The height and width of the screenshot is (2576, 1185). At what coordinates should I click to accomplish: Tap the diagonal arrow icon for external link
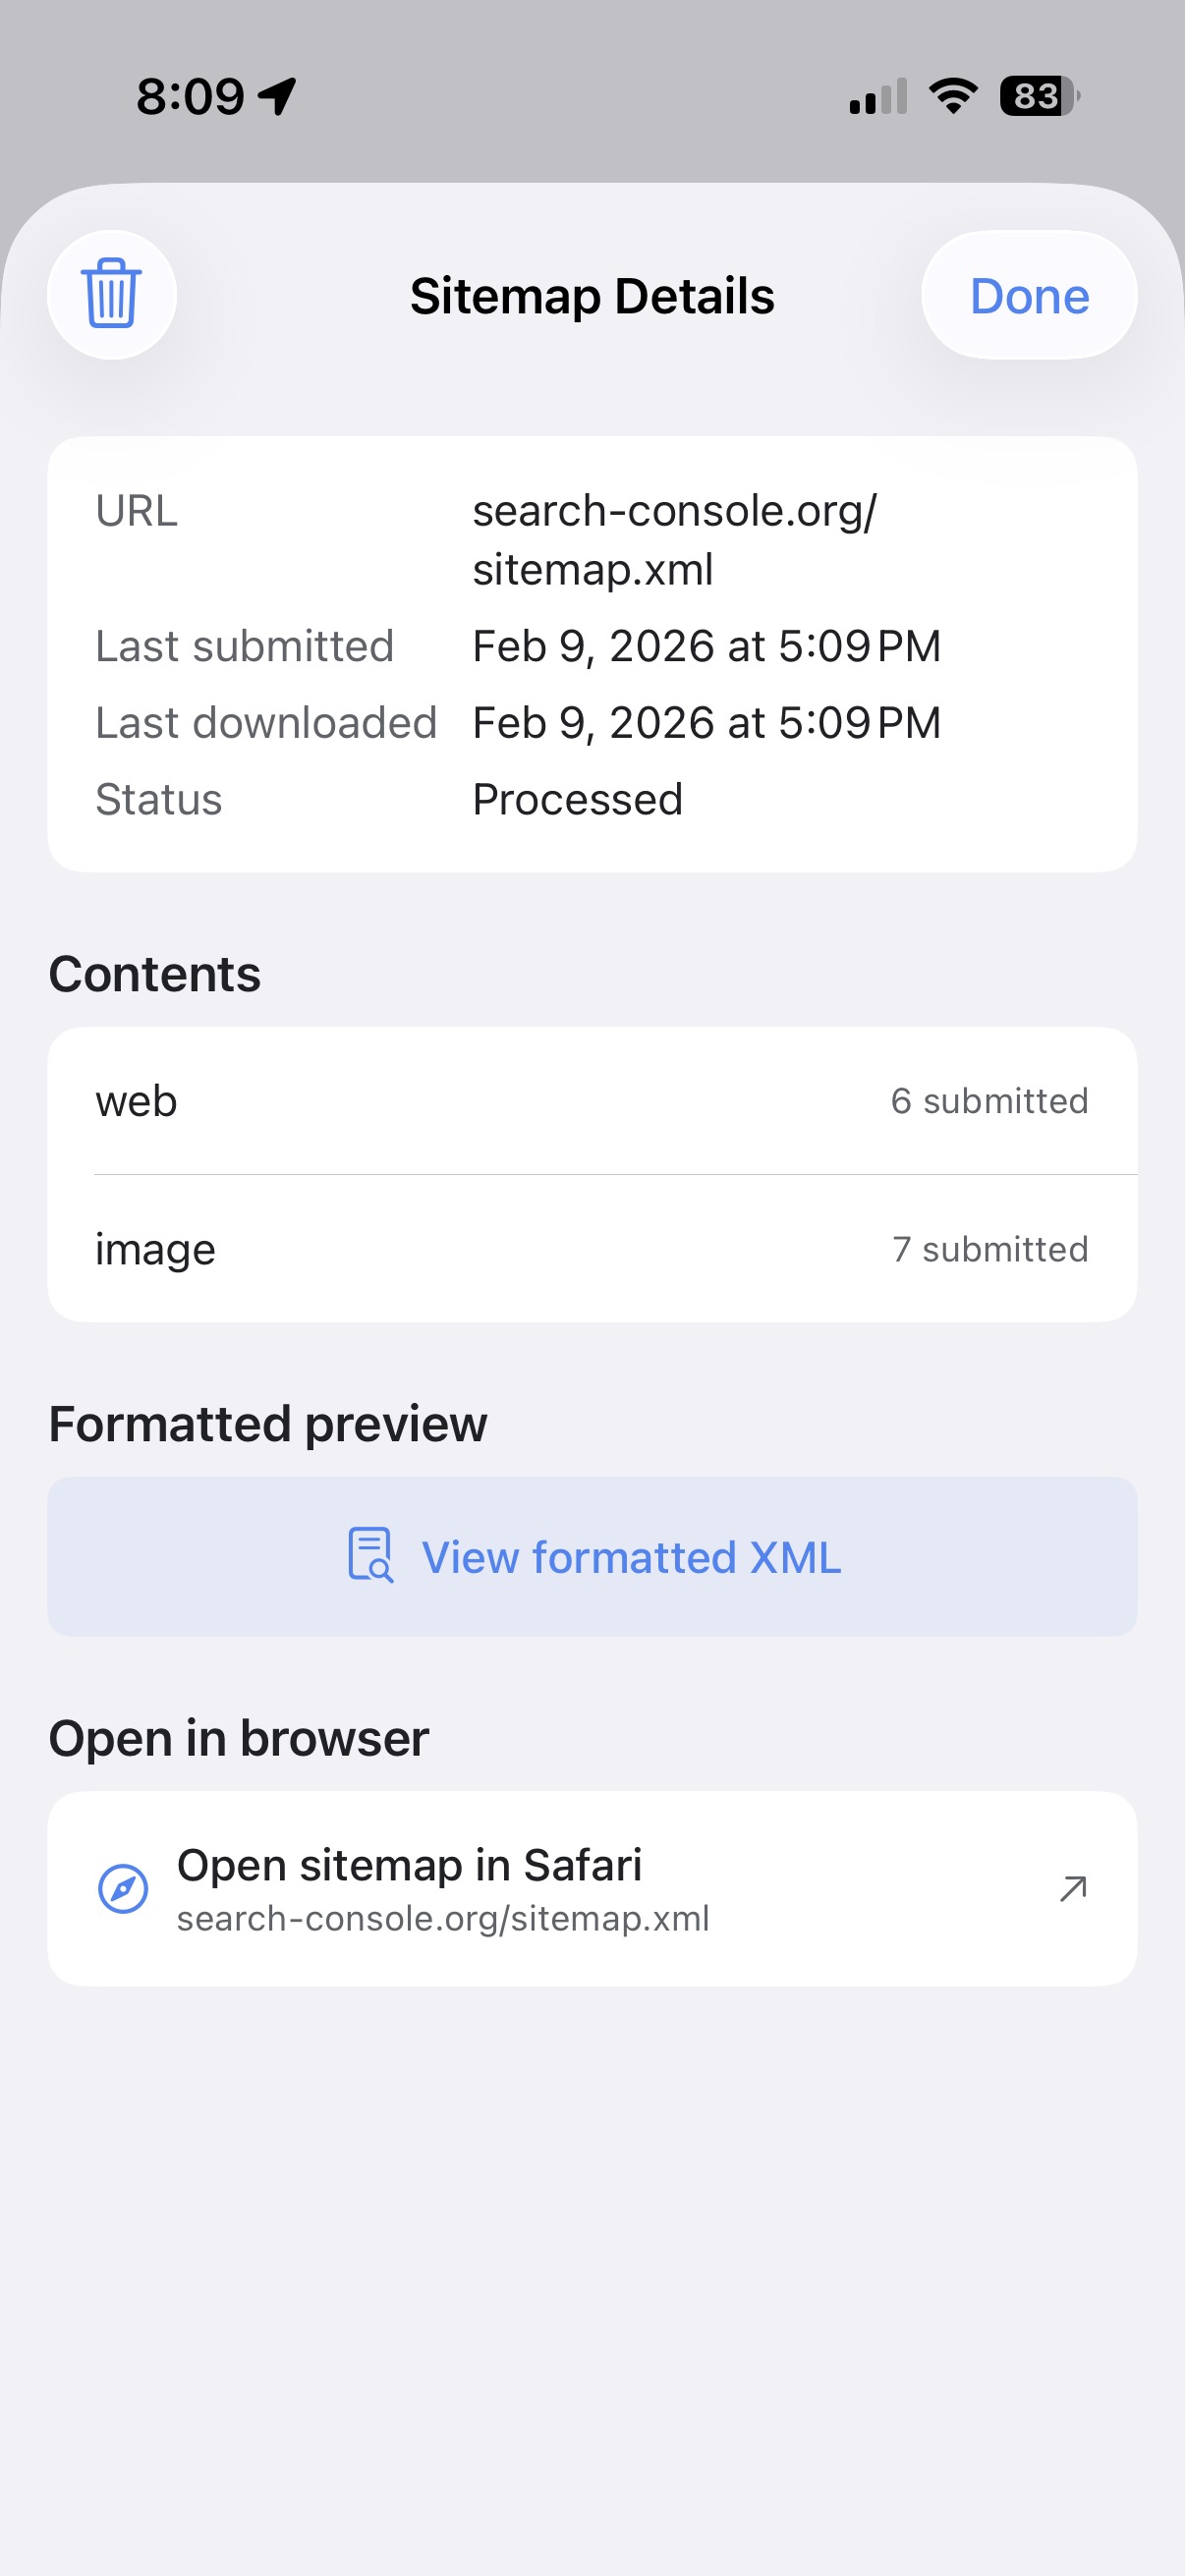1072,1886
